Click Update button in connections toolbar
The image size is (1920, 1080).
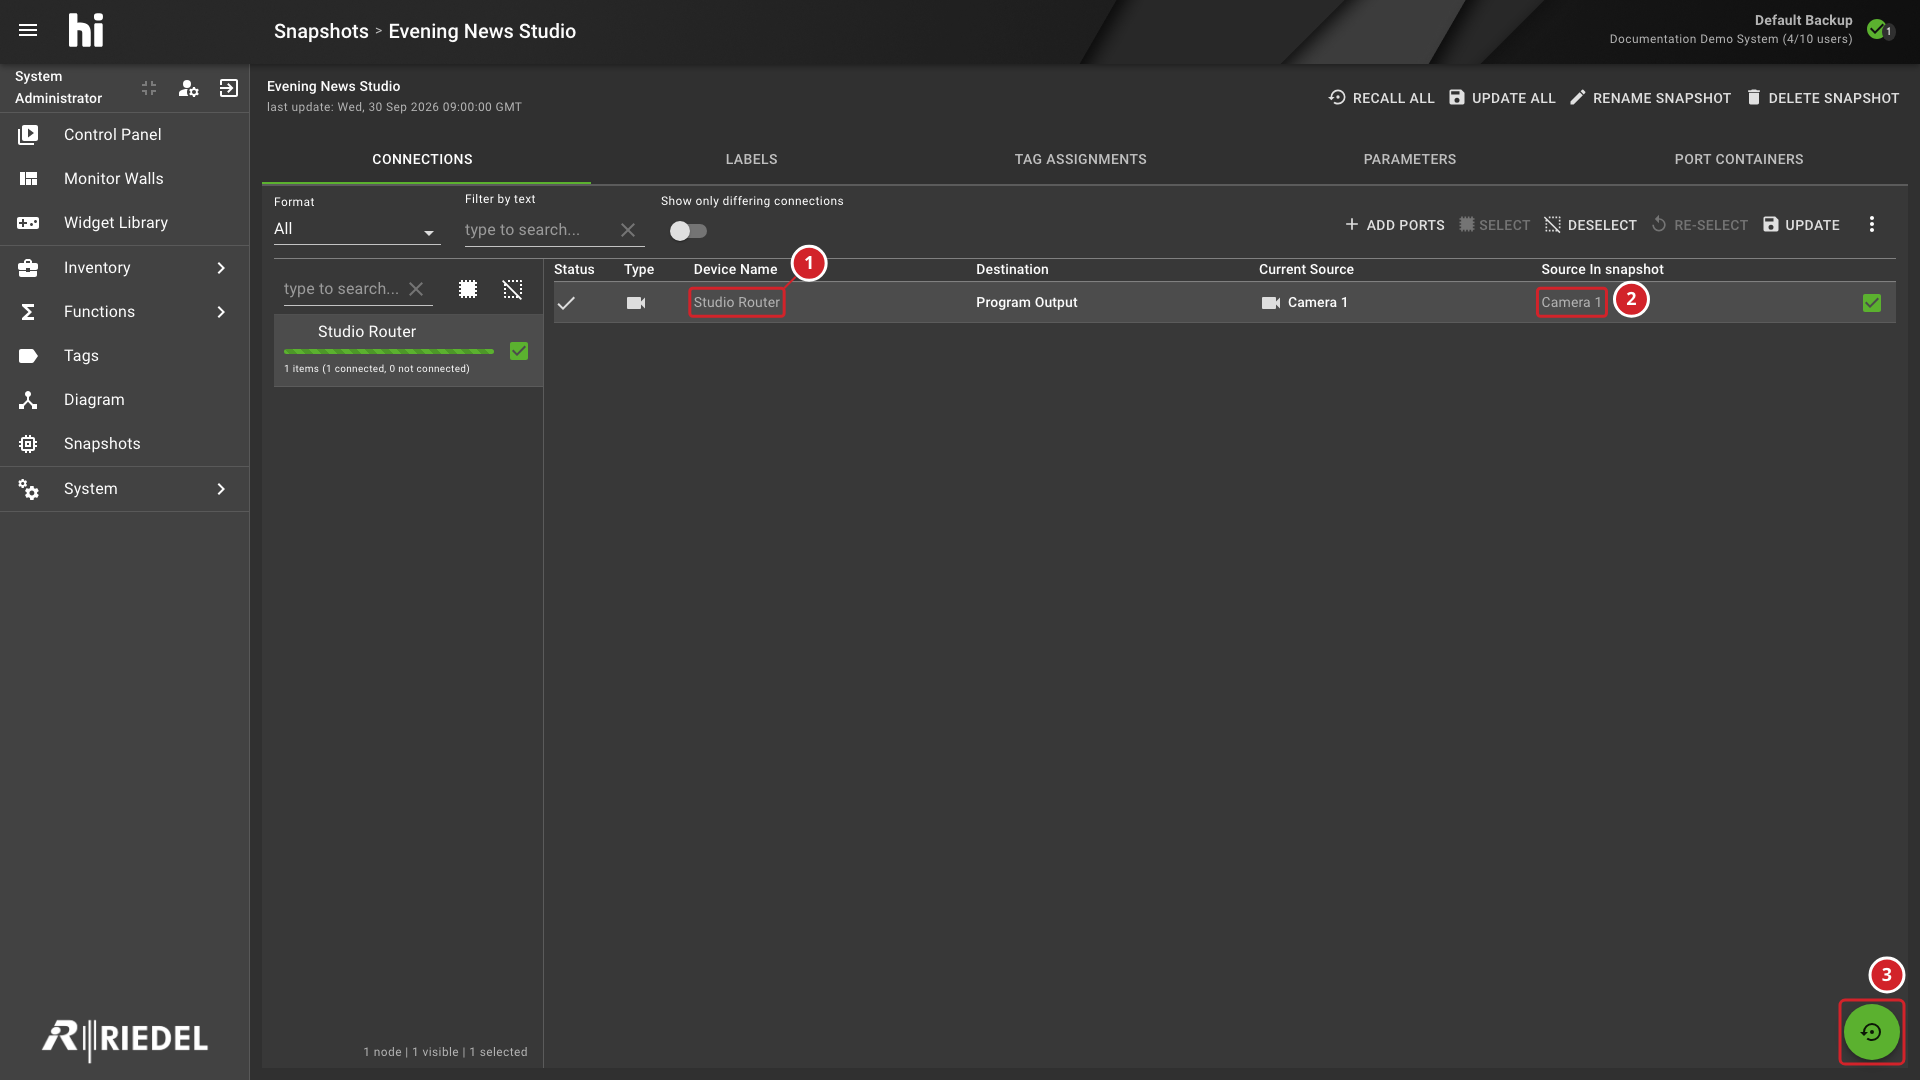pyautogui.click(x=1801, y=225)
